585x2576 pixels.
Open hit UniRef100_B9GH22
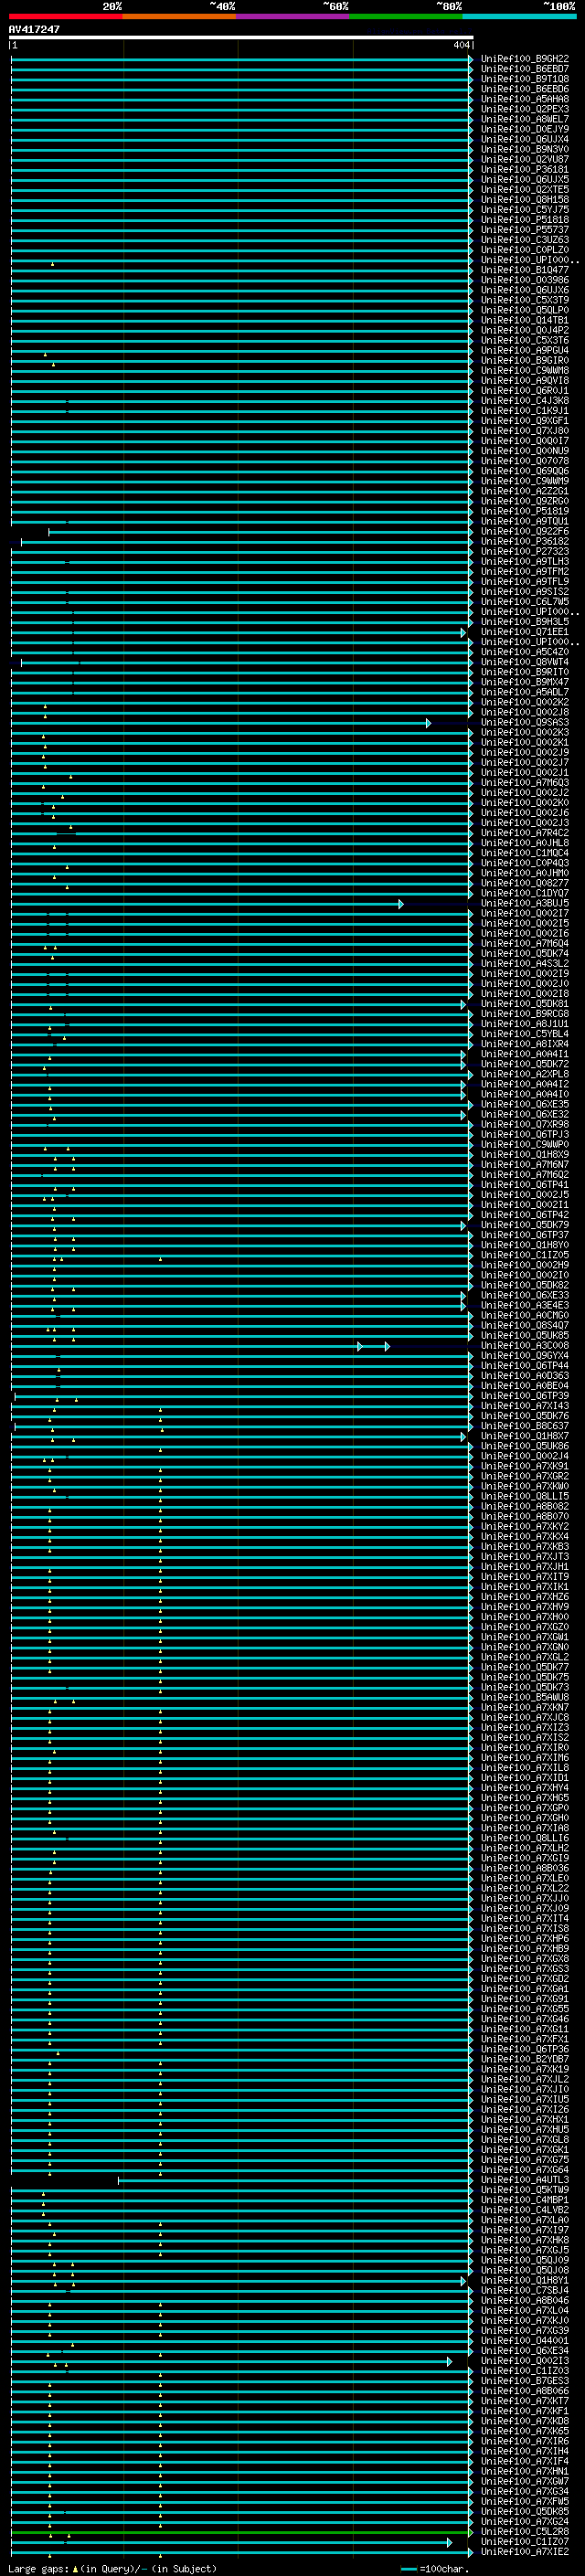coord(525,59)
